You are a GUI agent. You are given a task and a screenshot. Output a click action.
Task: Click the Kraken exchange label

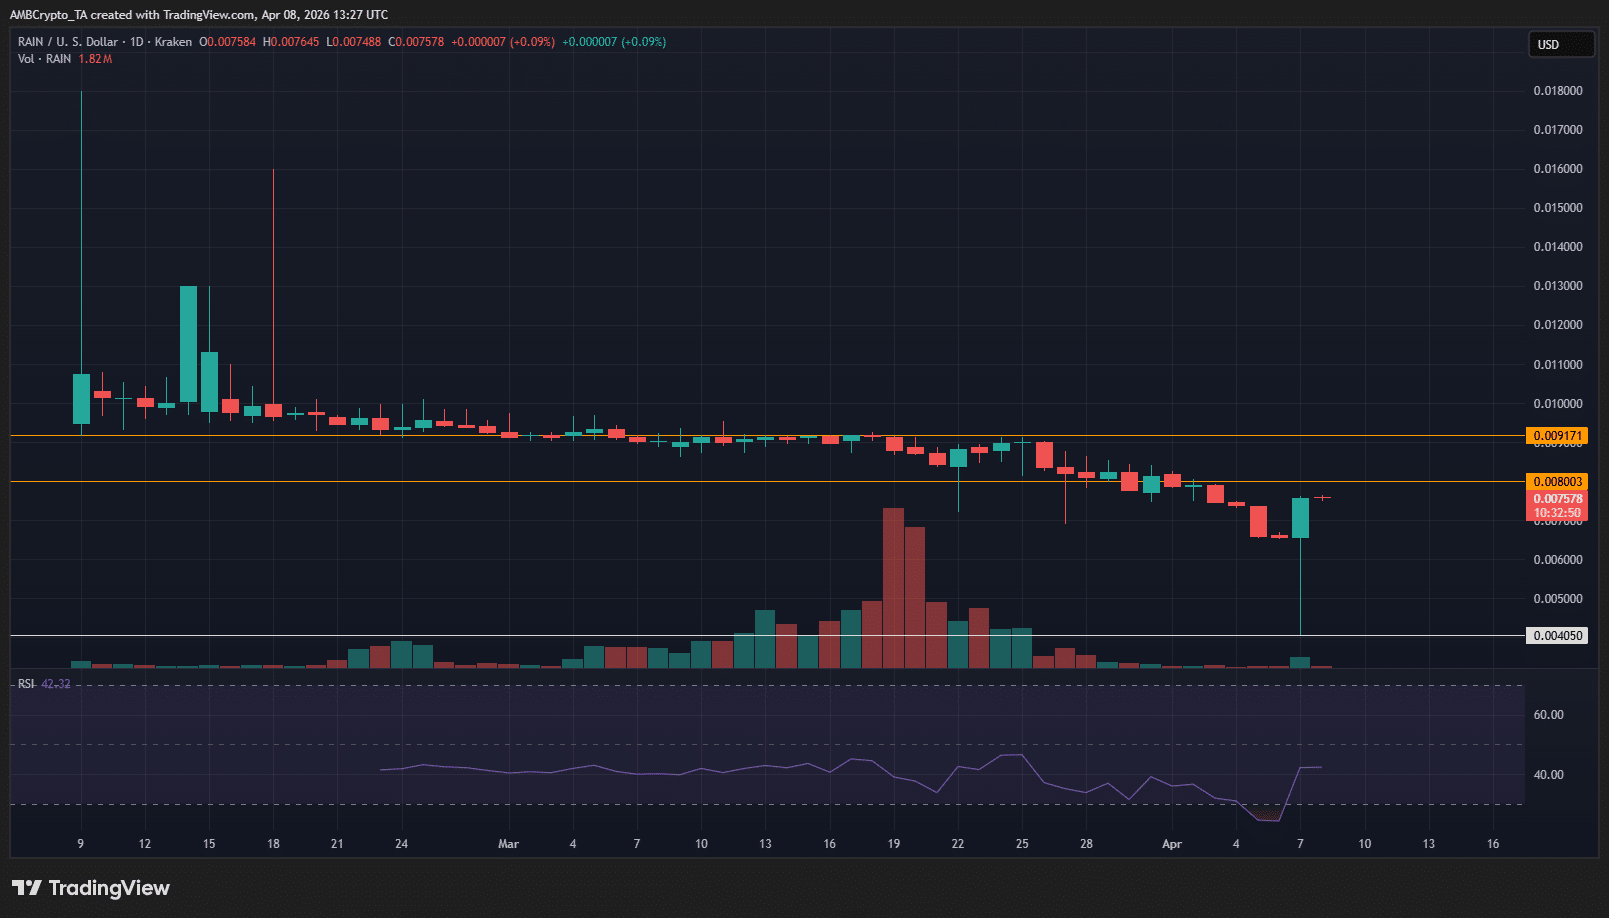(x=173, y=42)
